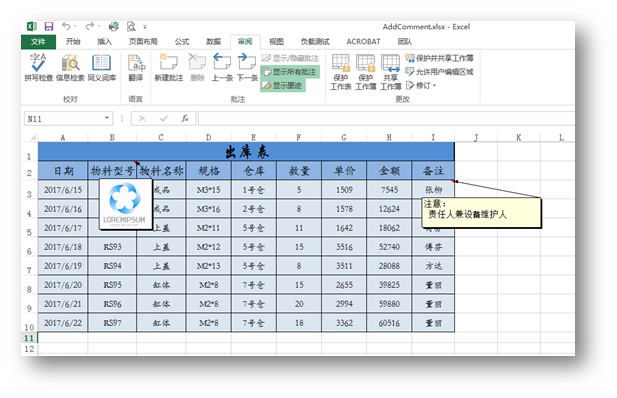Open the 文件 file tab
This screenshot has width=617, height=398.
click(38, 41)
